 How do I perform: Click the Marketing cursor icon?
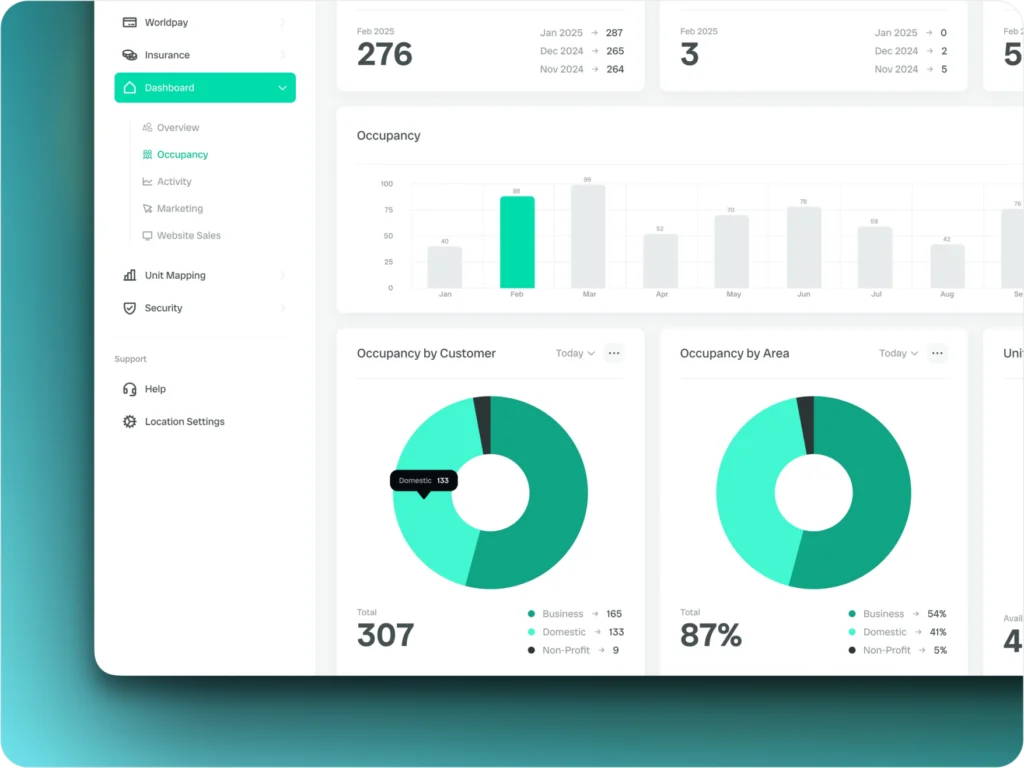(x=148, y=208)
